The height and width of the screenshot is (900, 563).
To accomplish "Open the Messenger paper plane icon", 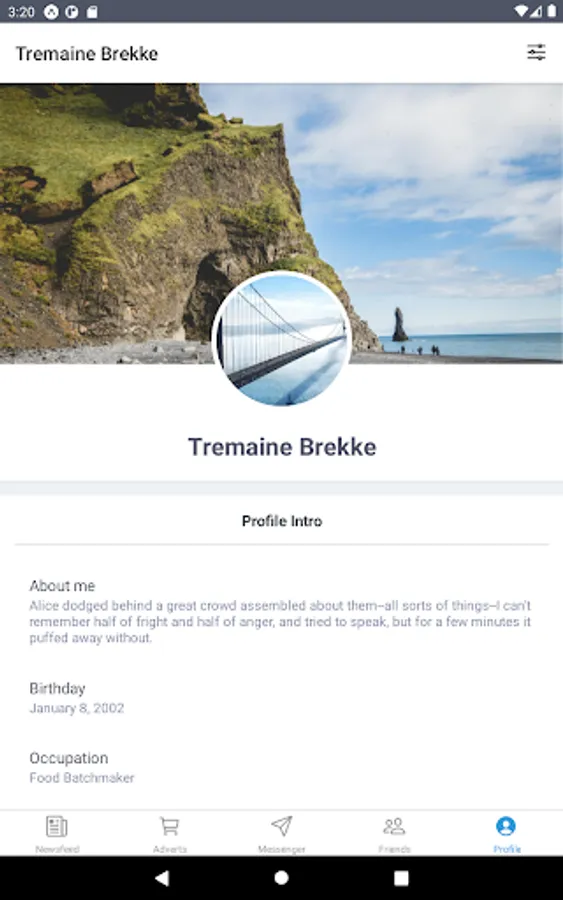I will 282,826.
